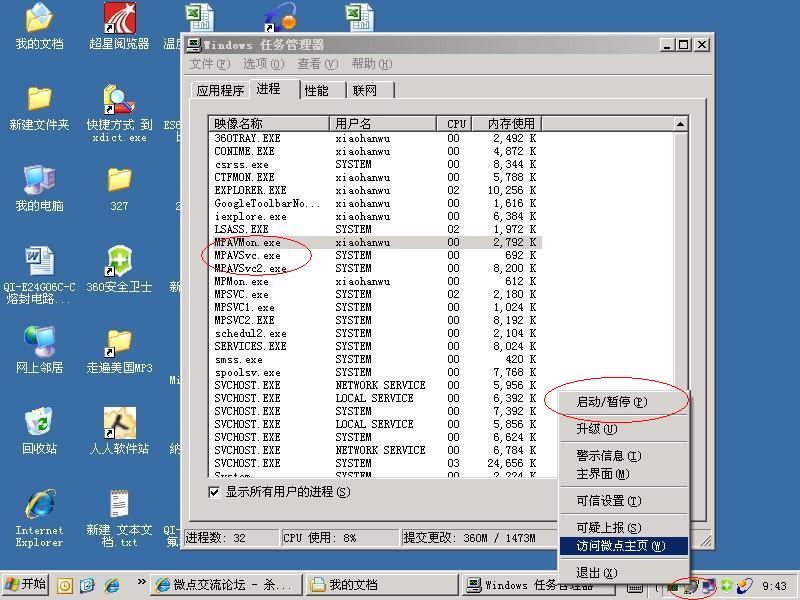
Task: Switch to the 性能 tab
Action: (323, 90)
